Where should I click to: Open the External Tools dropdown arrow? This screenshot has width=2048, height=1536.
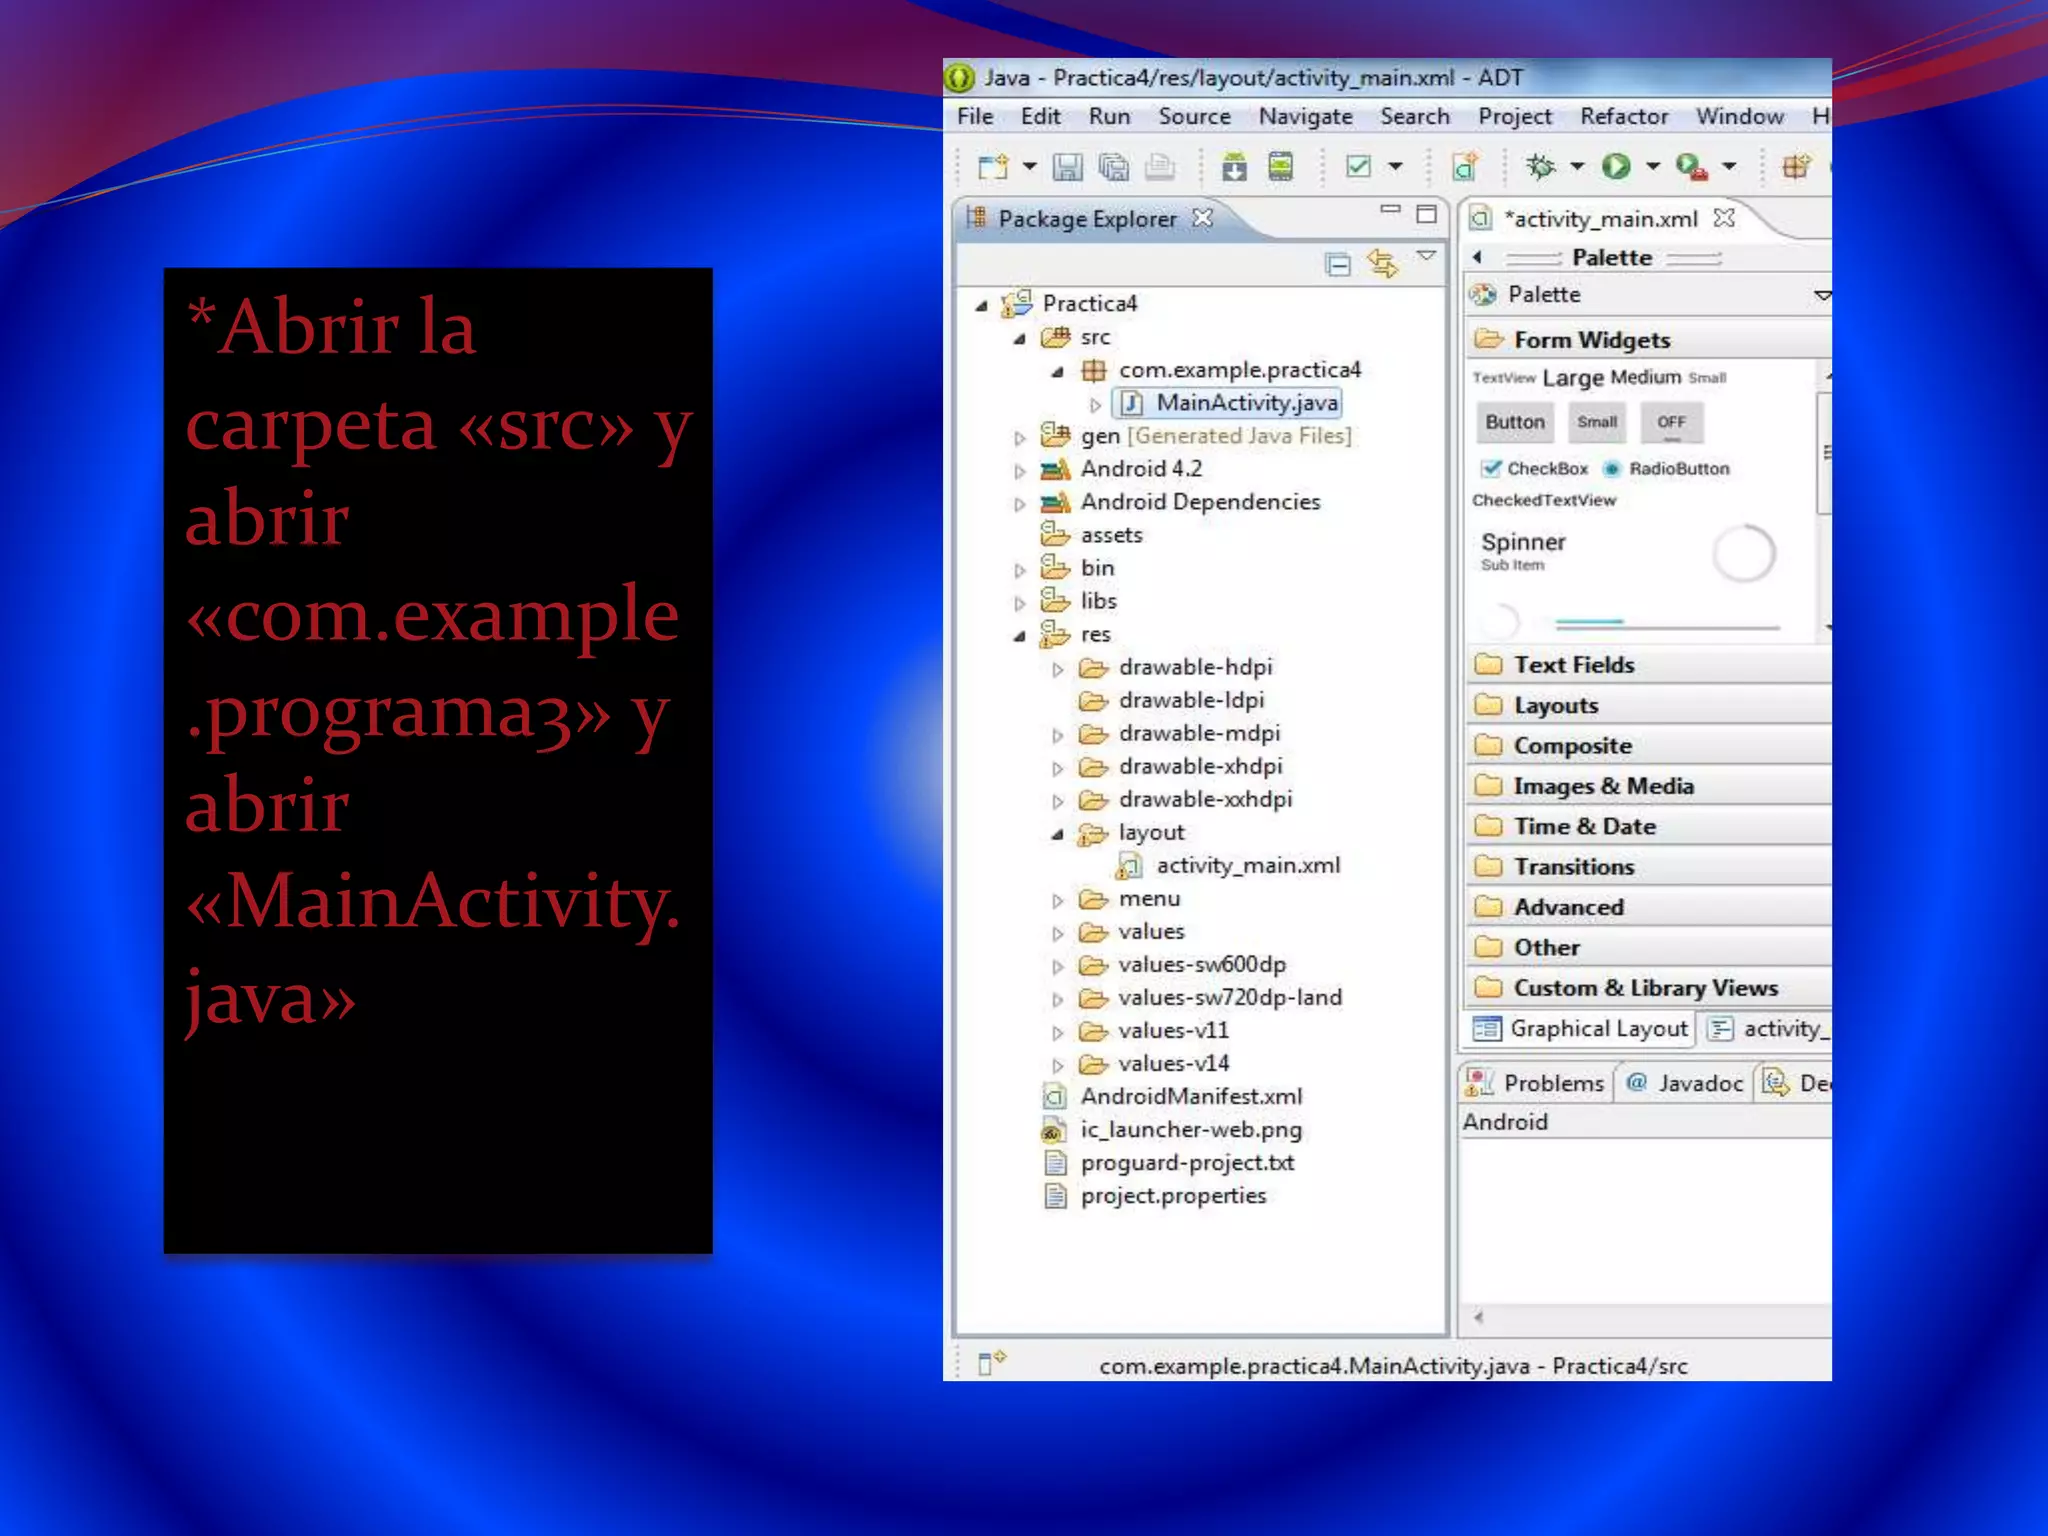click(1729, 167)
